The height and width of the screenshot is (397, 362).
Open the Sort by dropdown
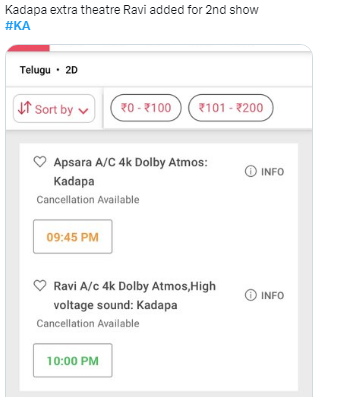pos(54,109)
